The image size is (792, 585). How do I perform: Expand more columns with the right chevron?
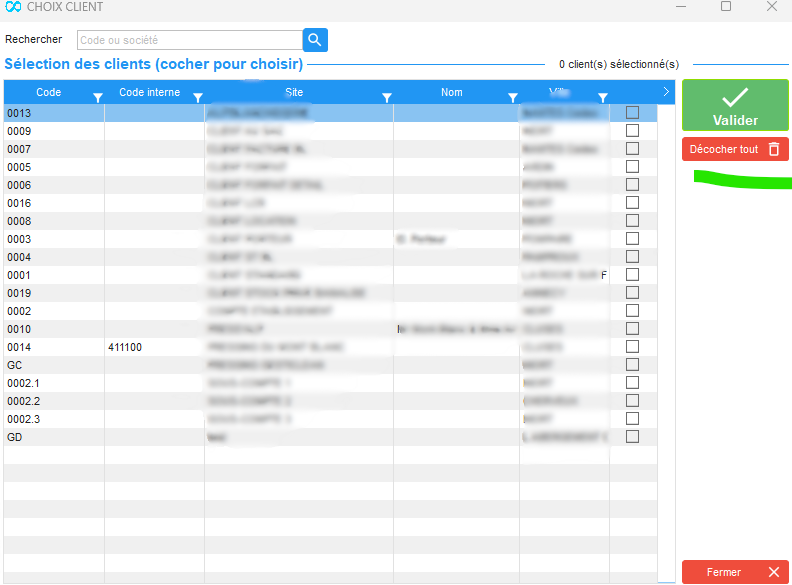pos(666,92)
